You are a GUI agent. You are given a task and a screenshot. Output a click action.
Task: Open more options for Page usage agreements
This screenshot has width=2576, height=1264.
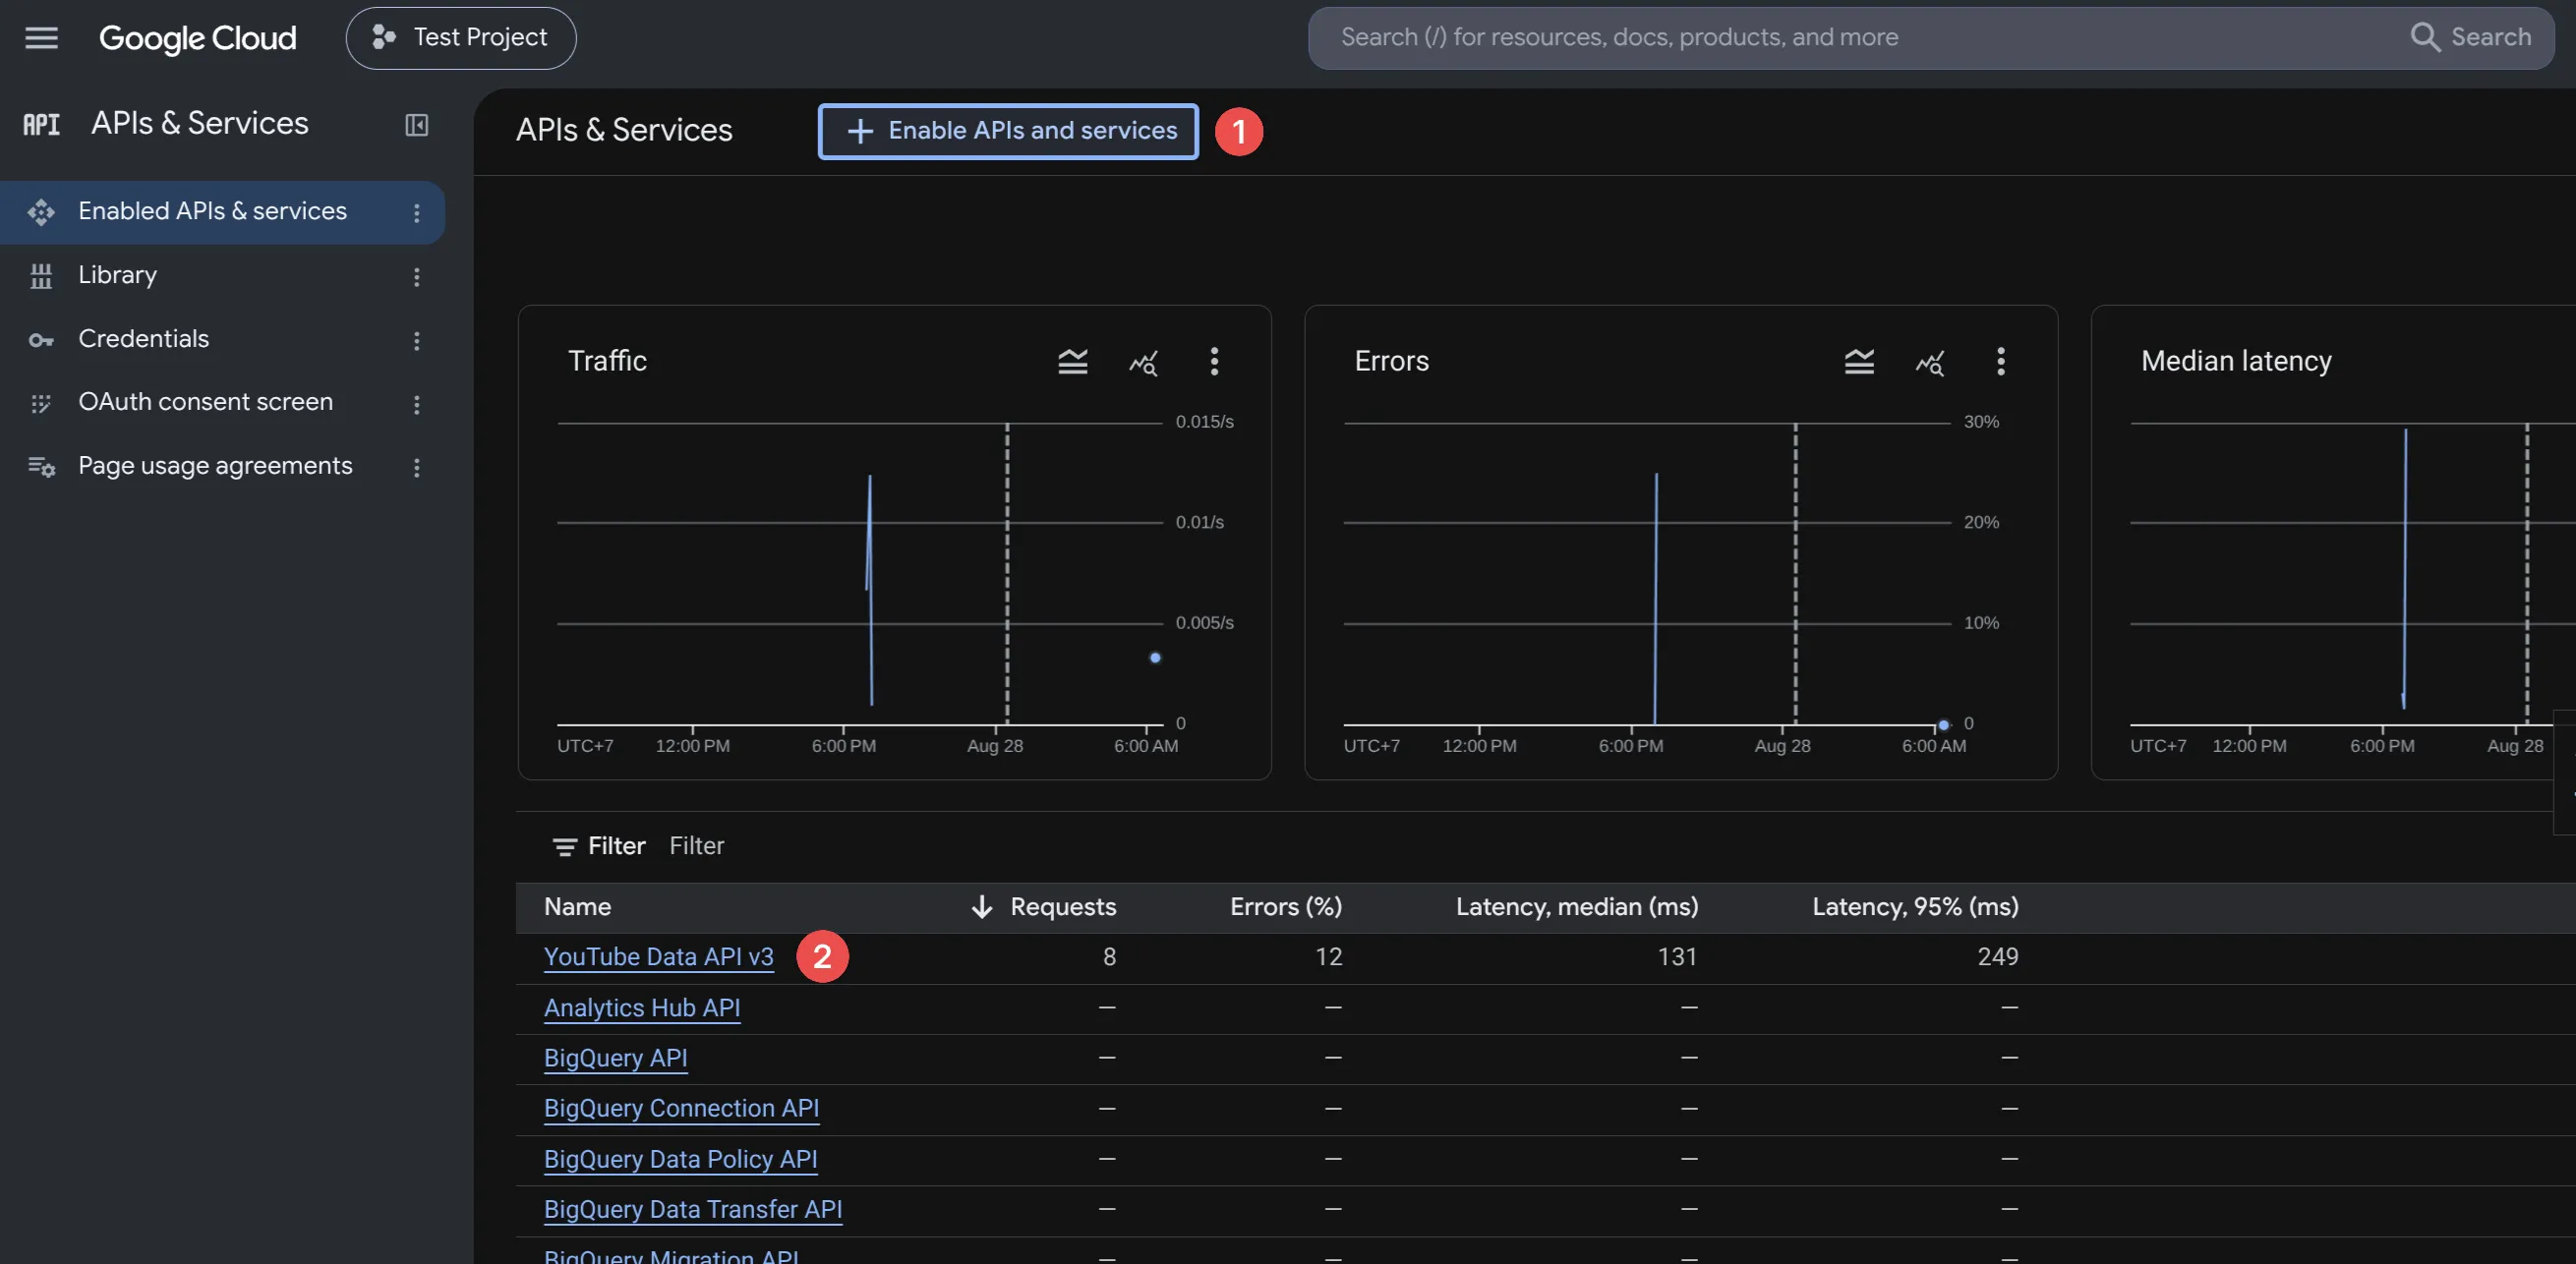pyautogui.click(x=417, y=467)
